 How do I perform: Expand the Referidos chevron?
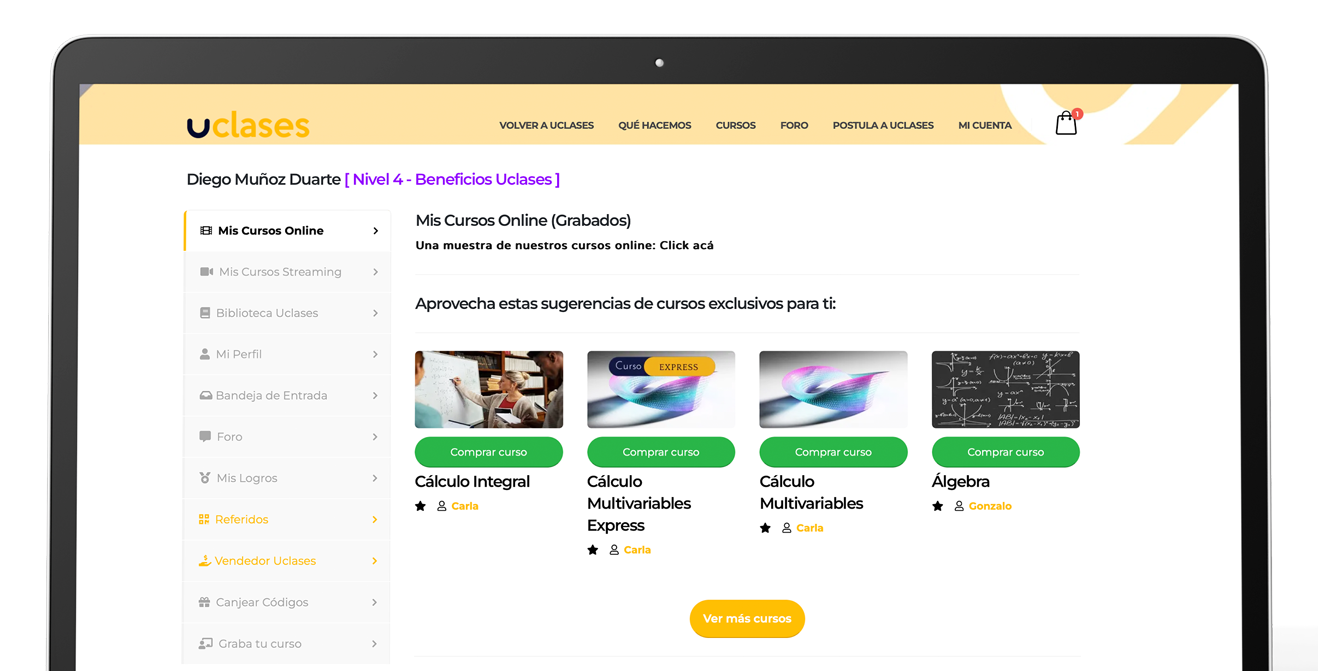point(376,520)
